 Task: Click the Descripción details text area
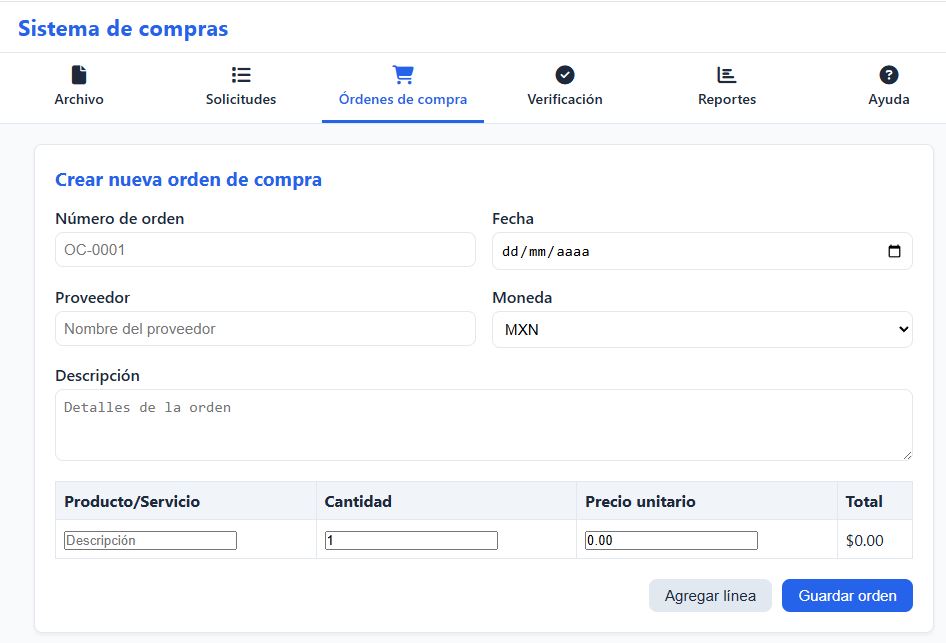[x=483, y=425]
